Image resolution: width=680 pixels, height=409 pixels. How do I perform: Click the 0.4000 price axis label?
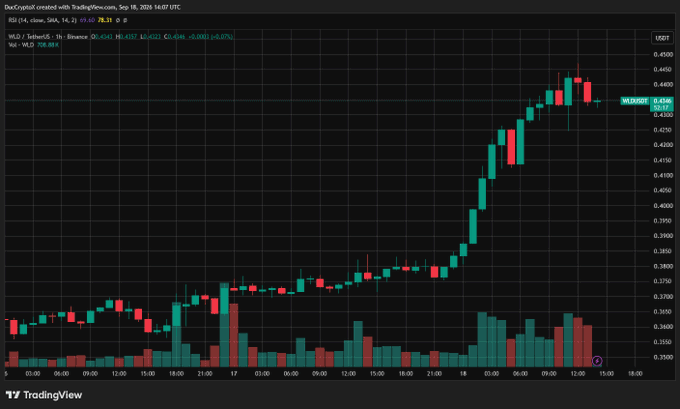(x=663, y=206)
